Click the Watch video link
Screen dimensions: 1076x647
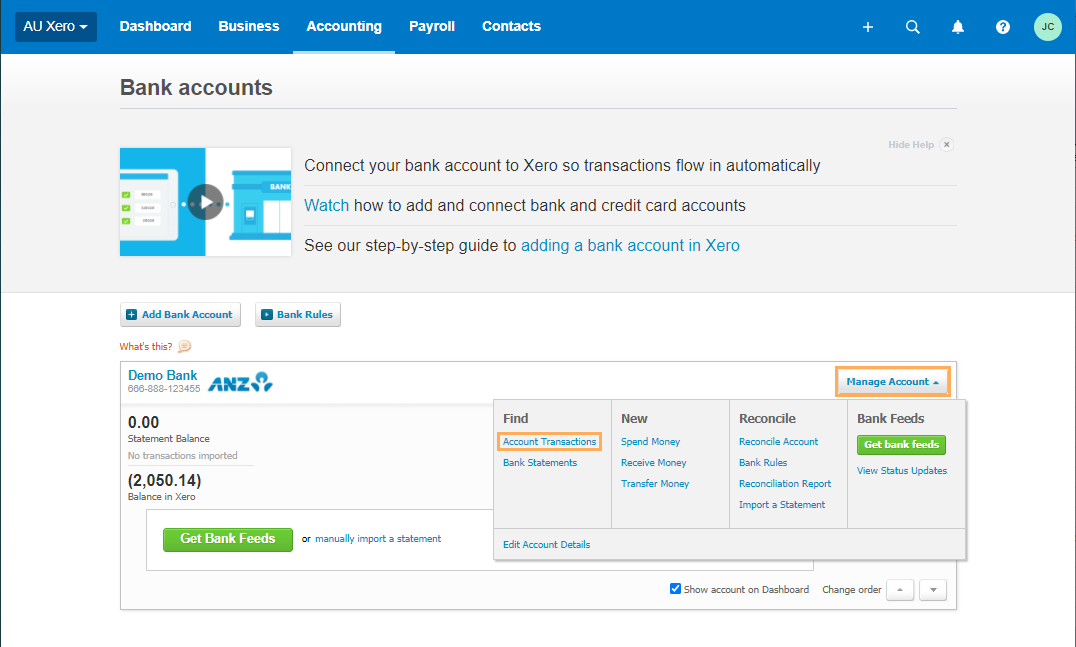click(327, 205)
